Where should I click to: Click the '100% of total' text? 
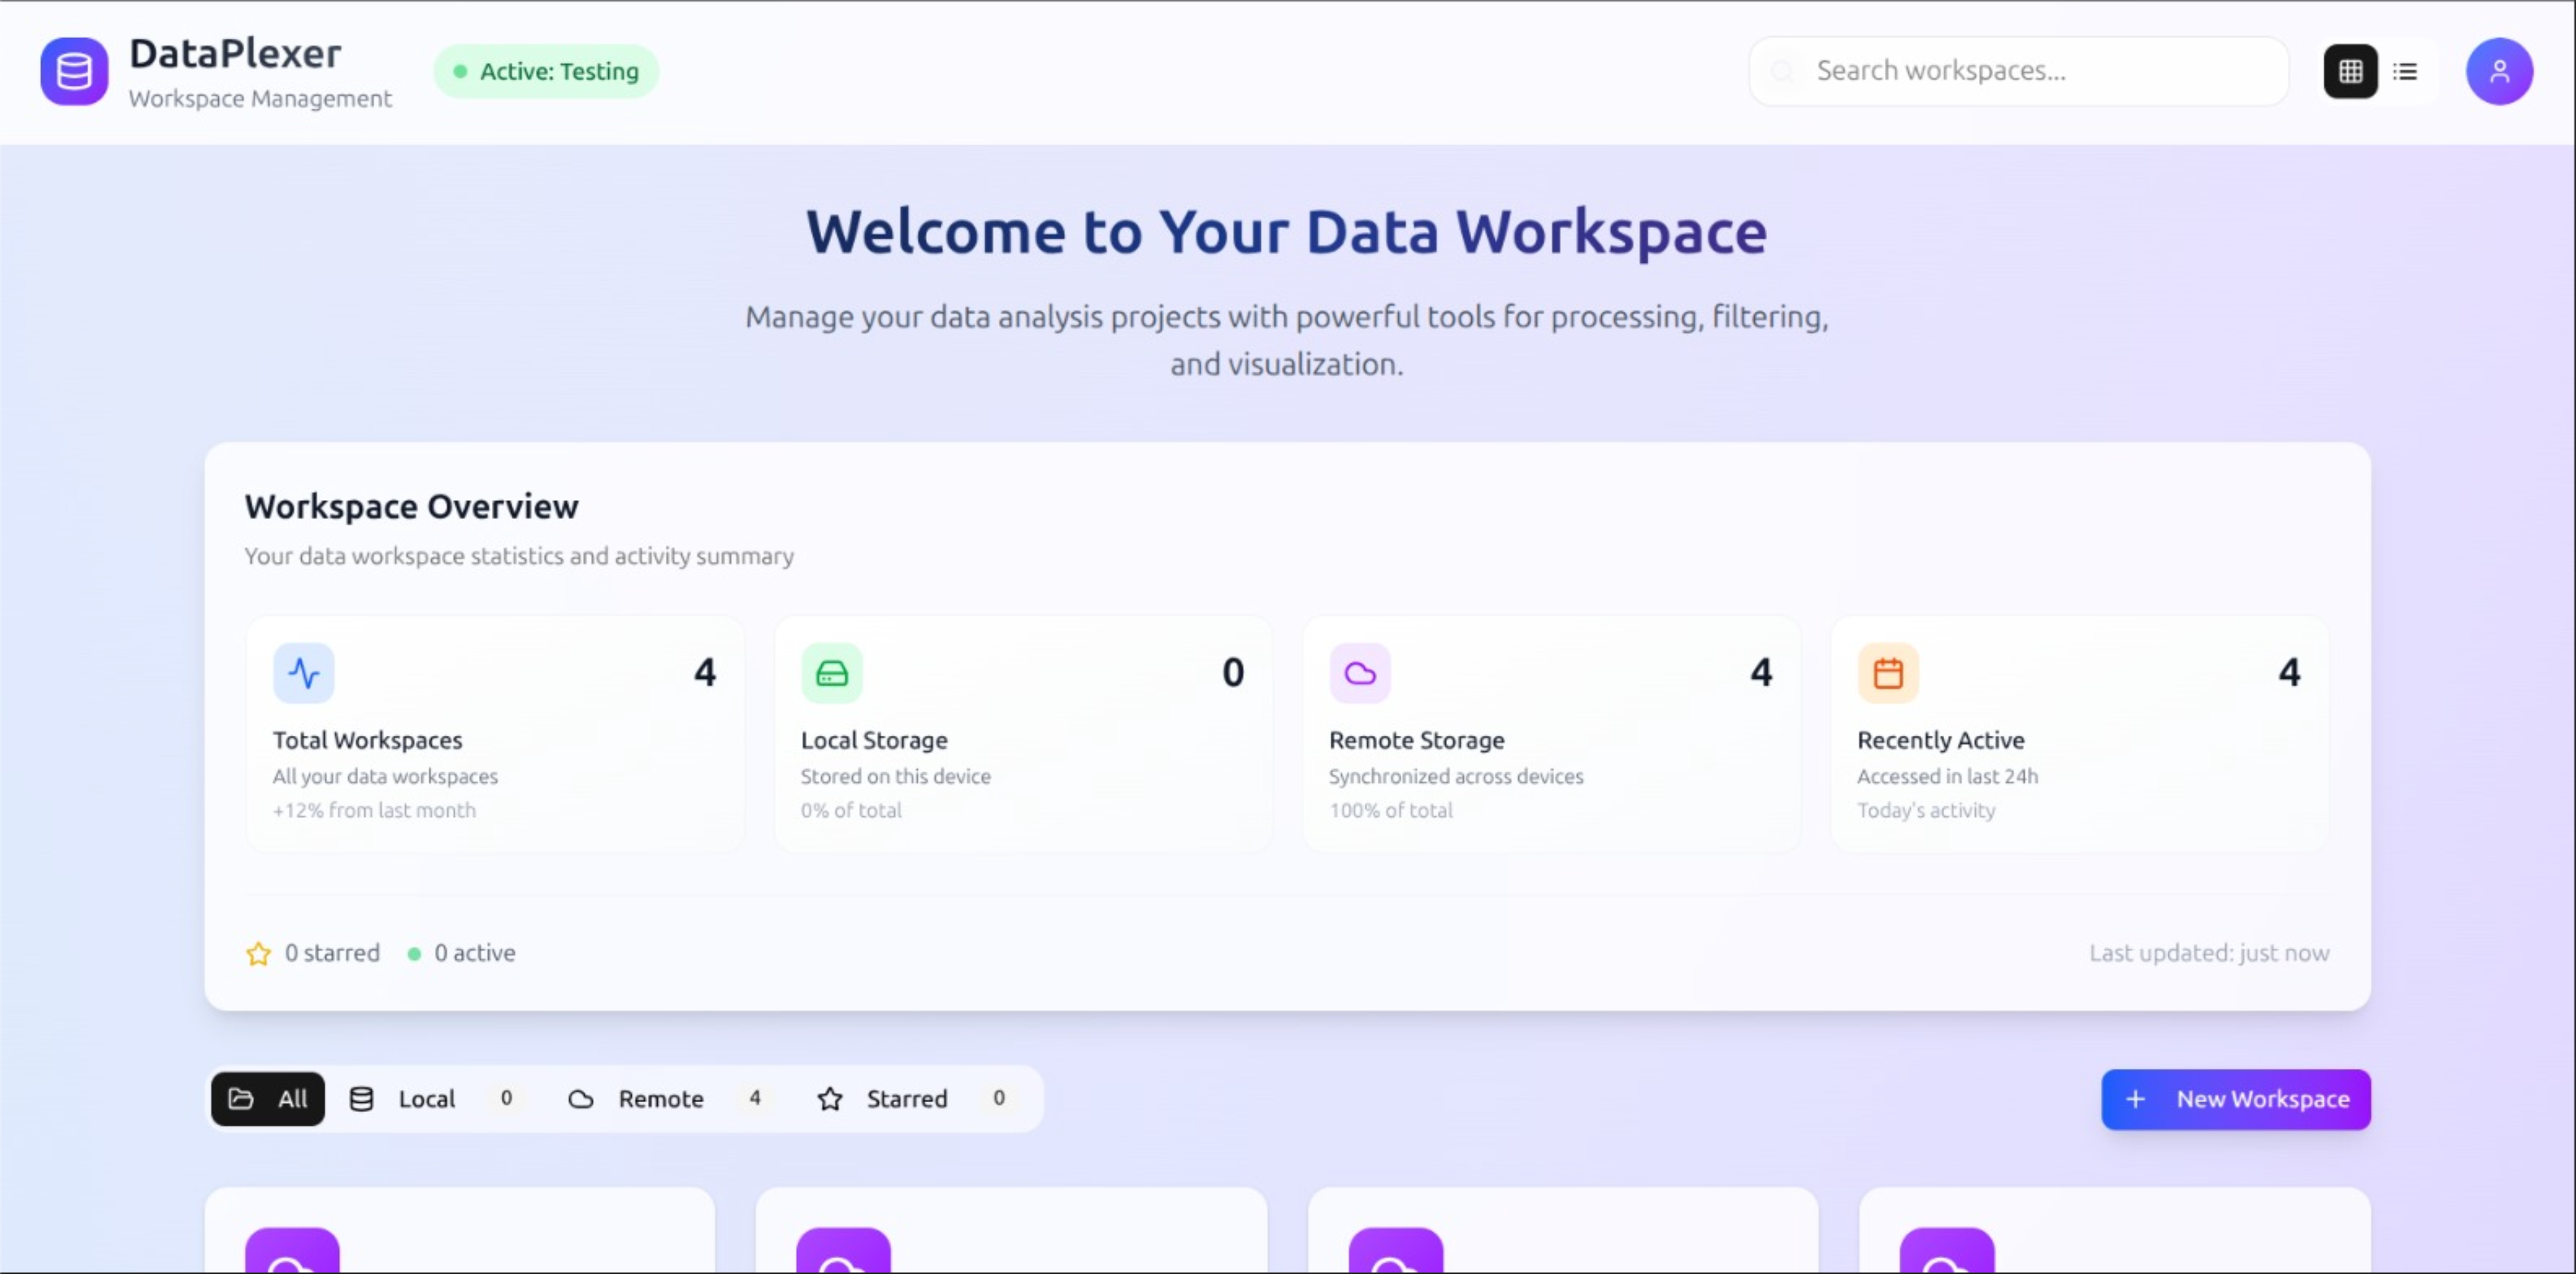(1390, 810)
